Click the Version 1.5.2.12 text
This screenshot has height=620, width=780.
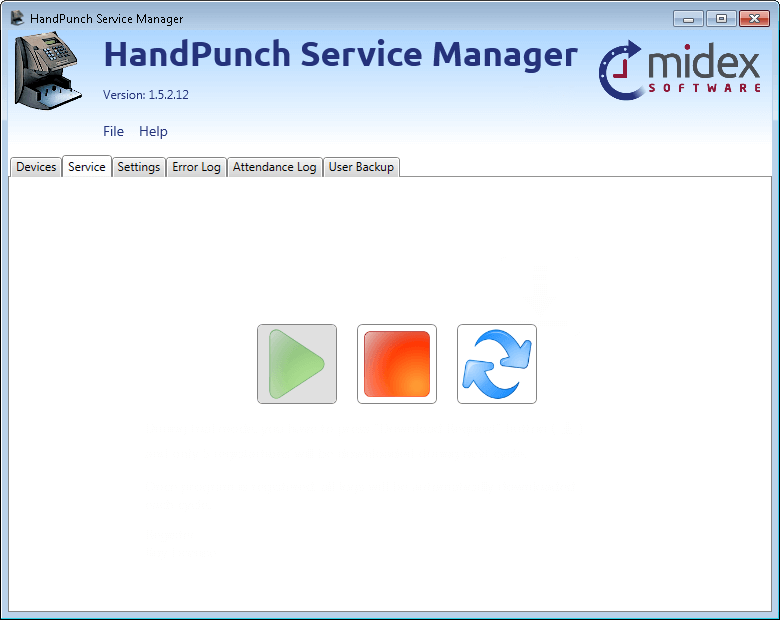coord(146,95)
